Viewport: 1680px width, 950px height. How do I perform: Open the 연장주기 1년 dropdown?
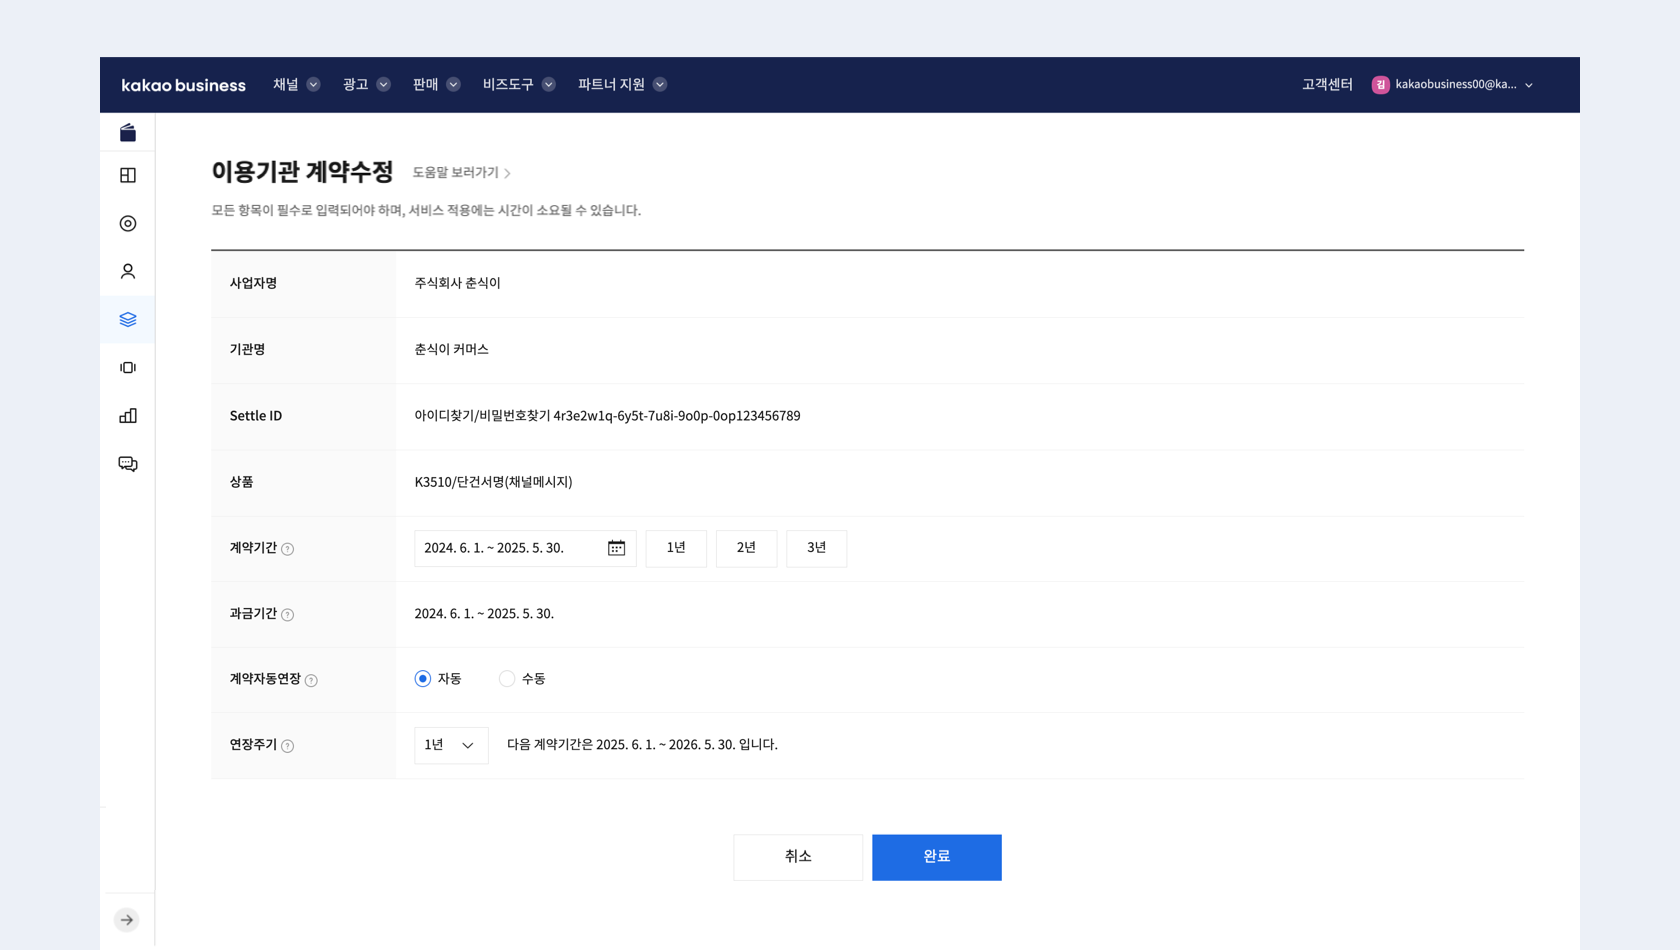pyautogui.click(x=451, y=745)
